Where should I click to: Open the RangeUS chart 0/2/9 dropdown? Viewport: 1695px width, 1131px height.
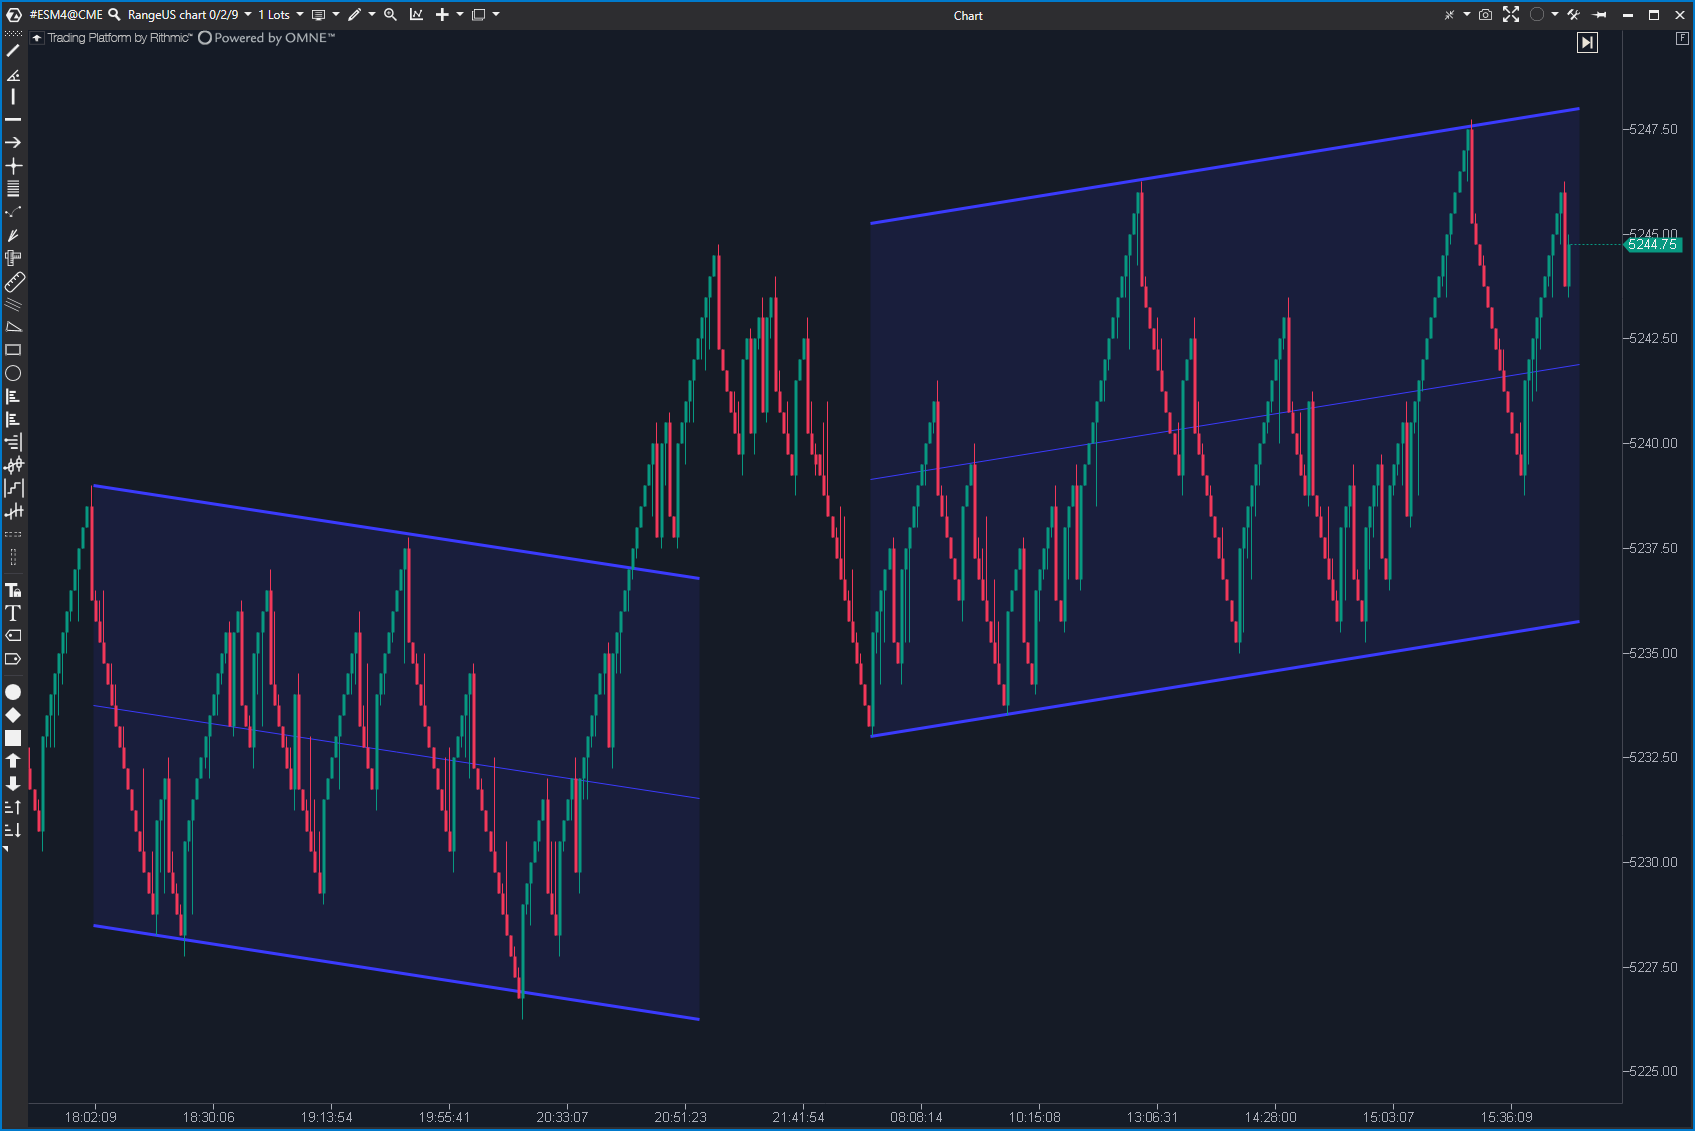[x=248, y=15]
